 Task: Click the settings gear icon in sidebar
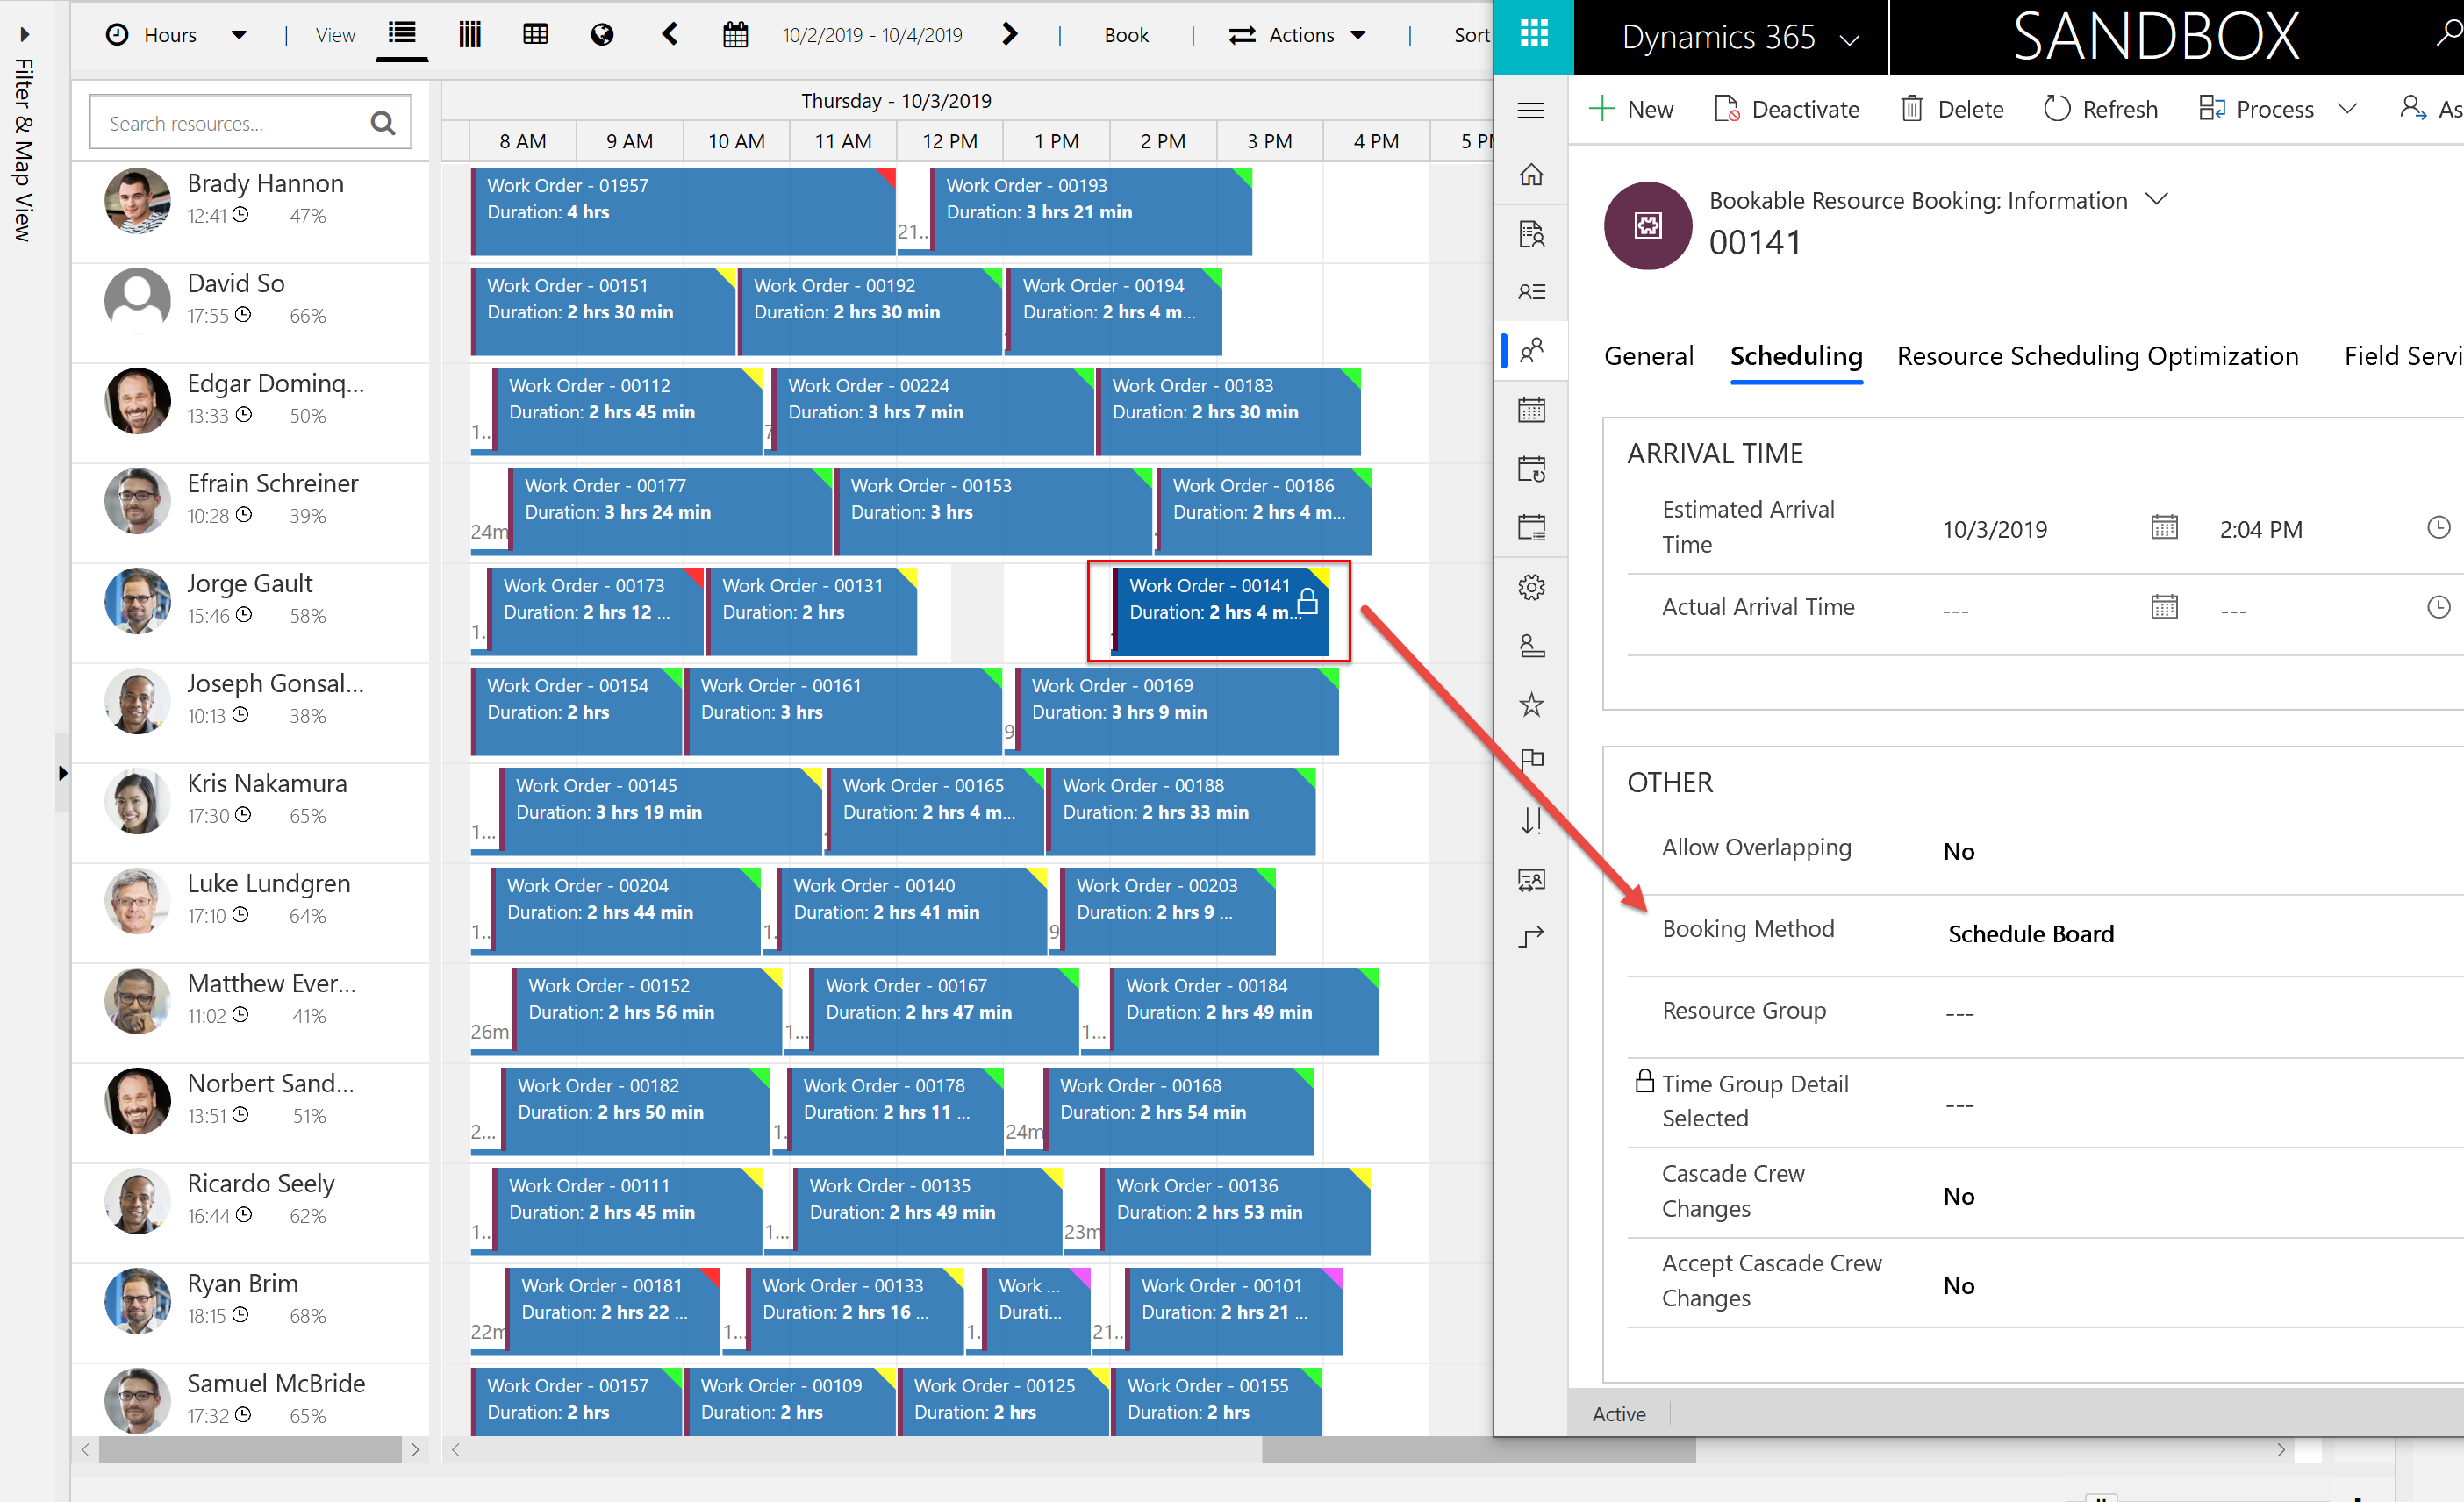pos(1531,591)
